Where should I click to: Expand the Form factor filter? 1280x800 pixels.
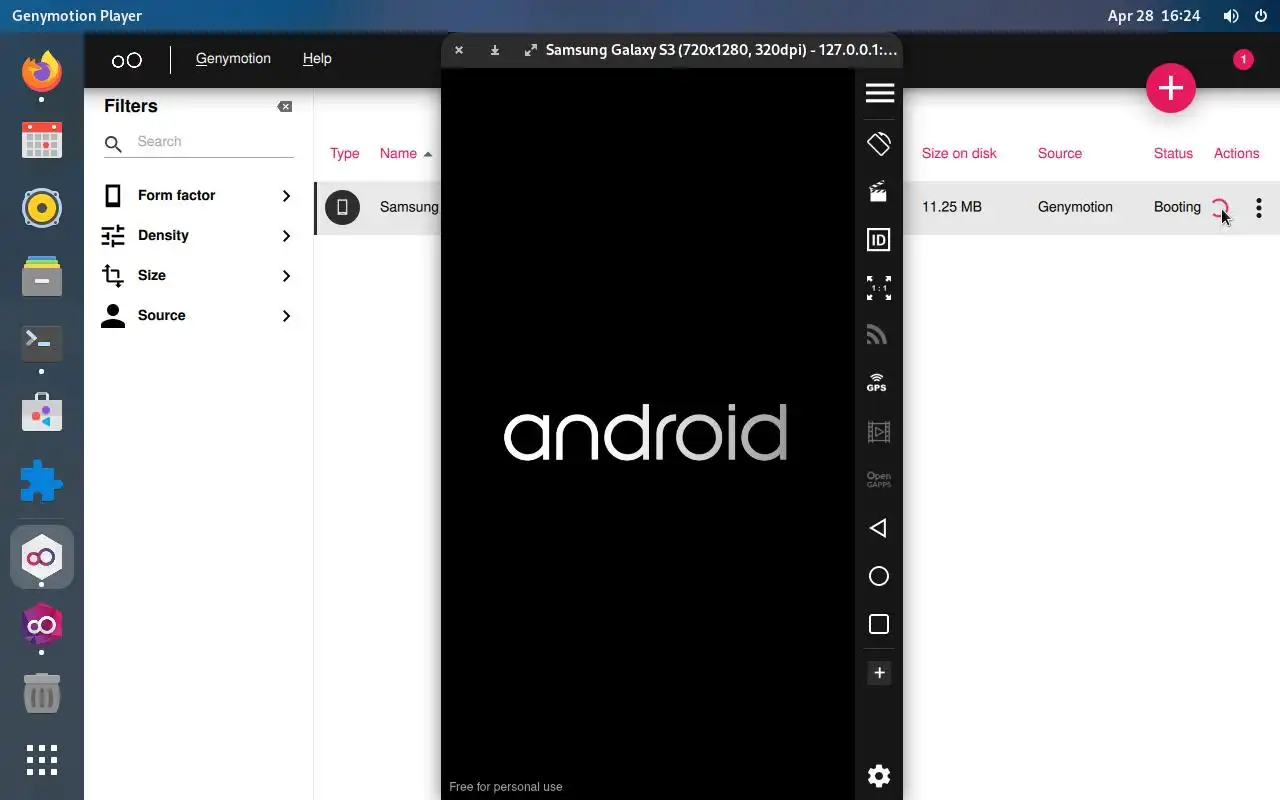pyautogui.click(x=199, y=196)
